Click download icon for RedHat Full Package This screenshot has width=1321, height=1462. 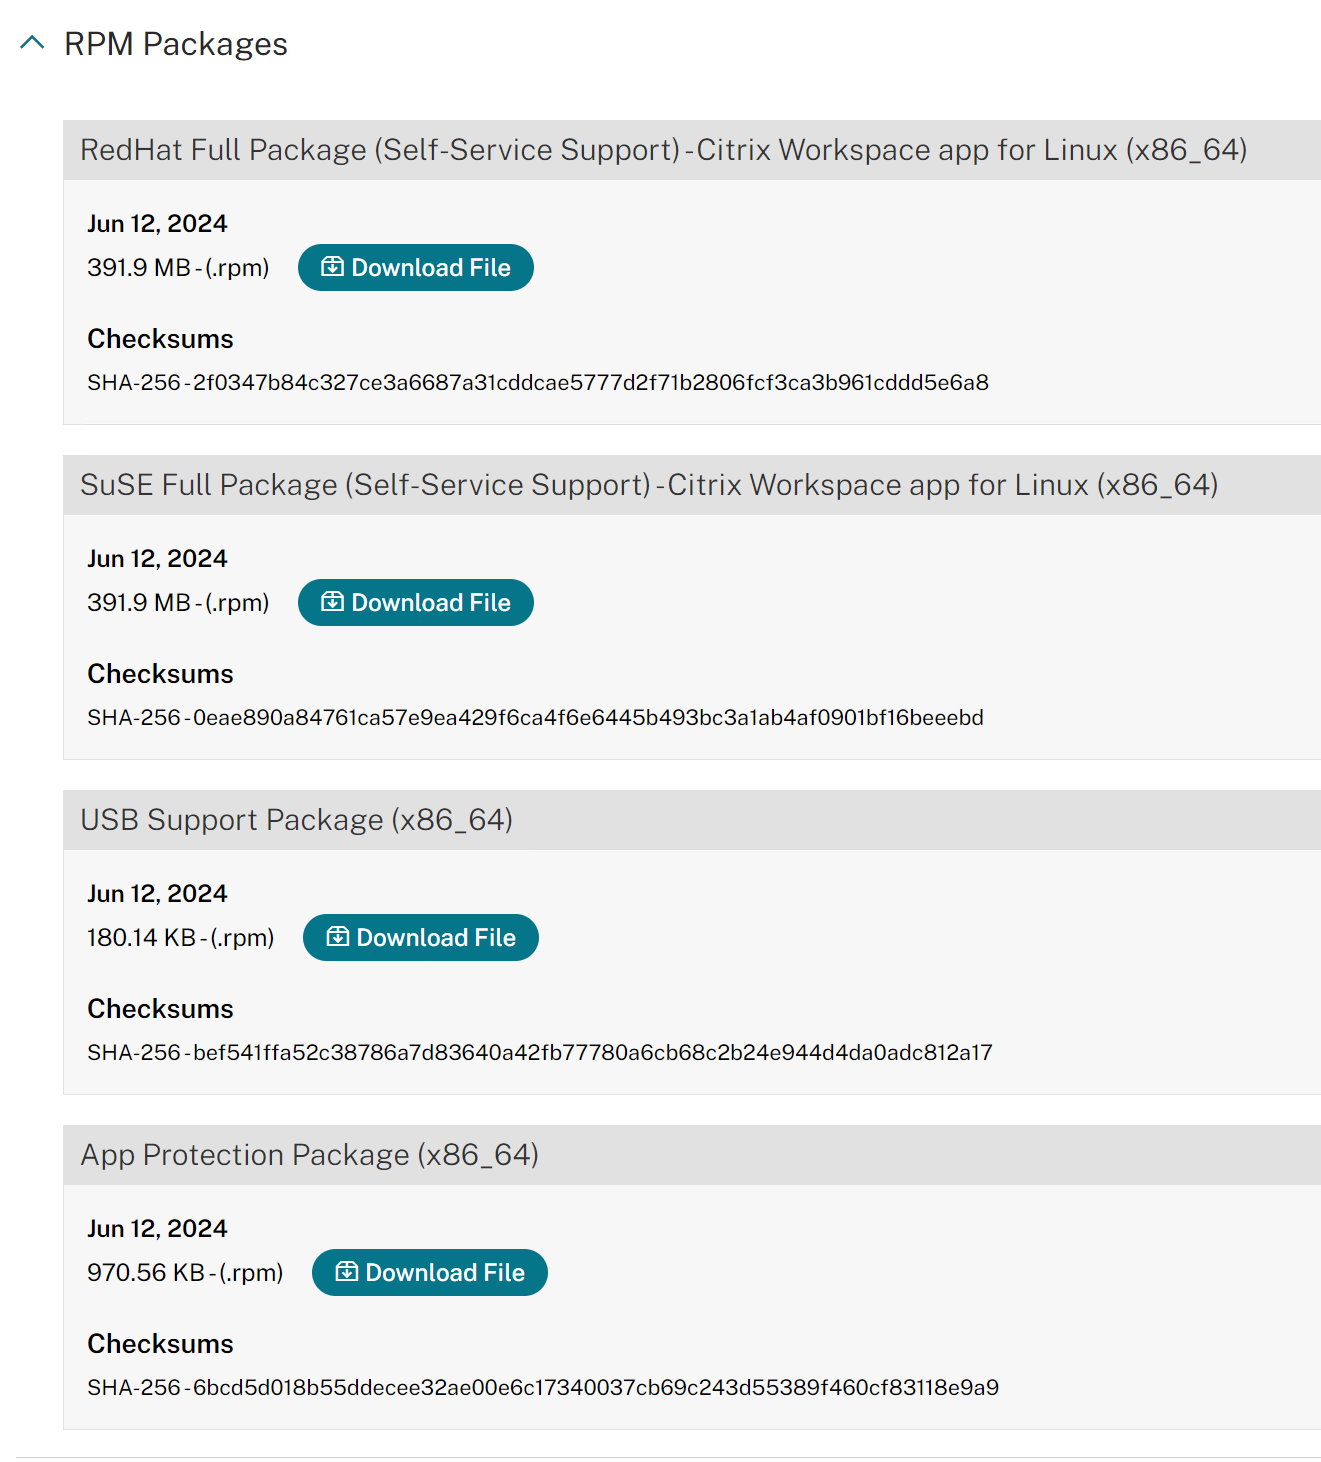coord(332,267)
